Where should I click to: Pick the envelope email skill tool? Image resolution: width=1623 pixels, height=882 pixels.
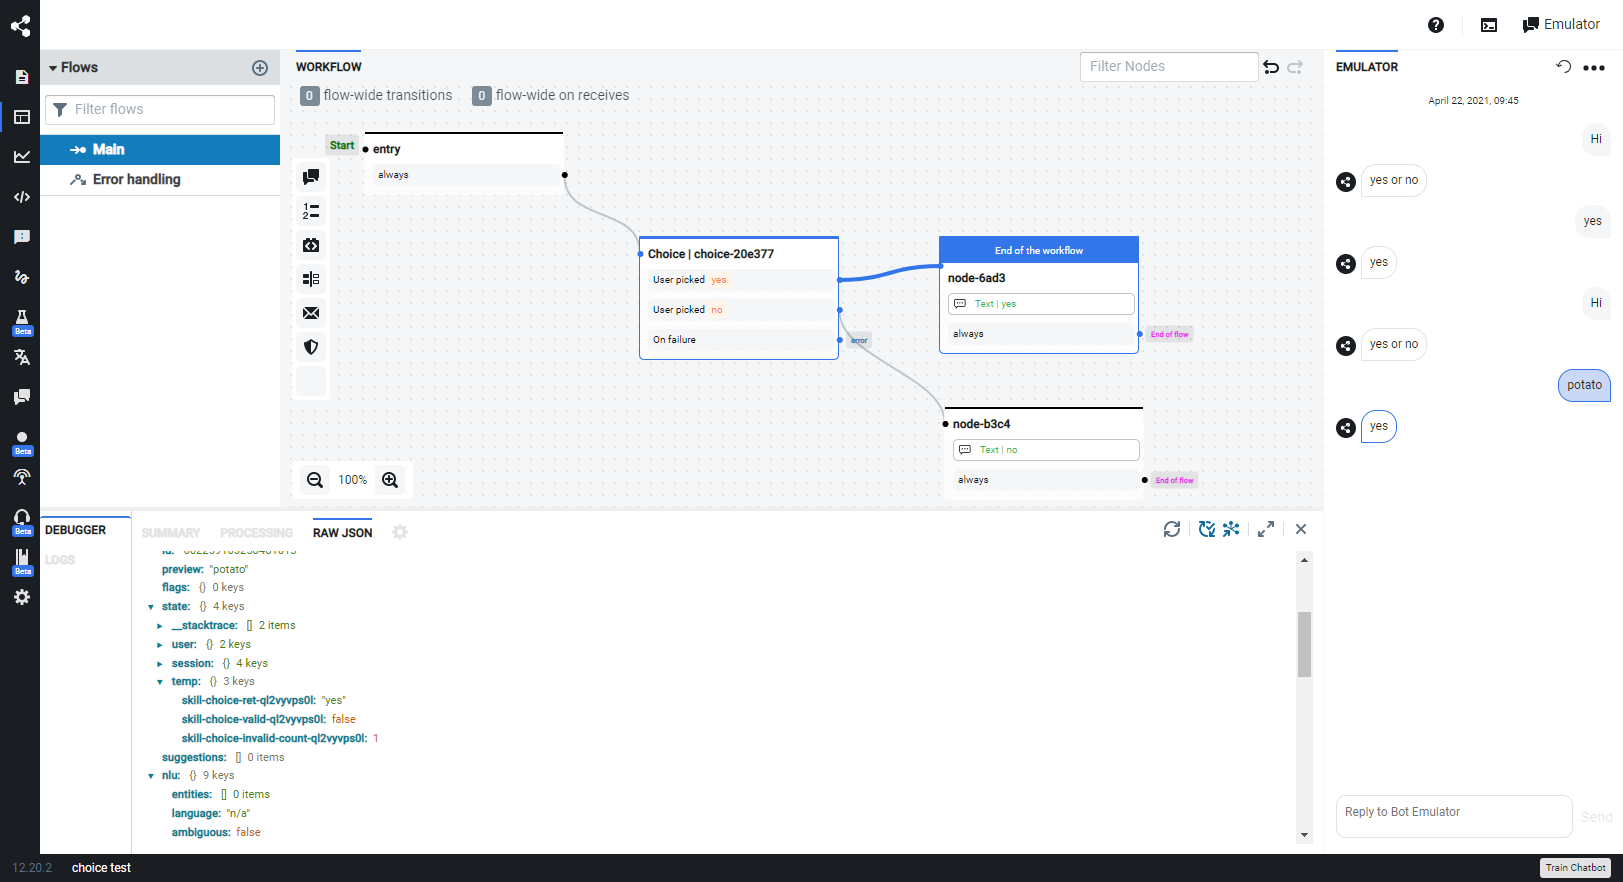tap(311, 313)
